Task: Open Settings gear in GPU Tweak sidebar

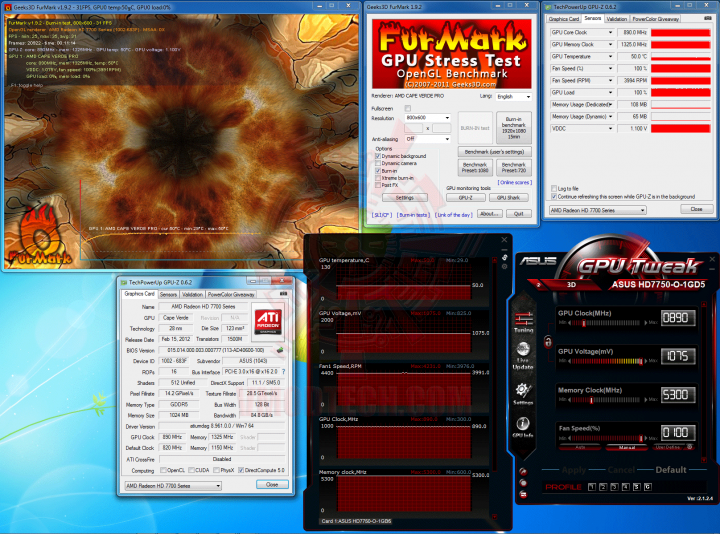Action: pos(523,393)
